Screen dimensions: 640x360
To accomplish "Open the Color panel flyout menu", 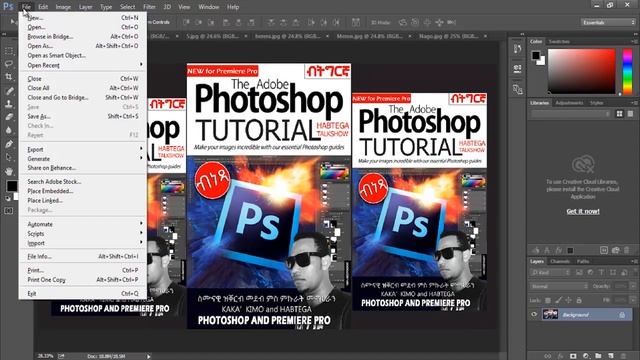I will click(x=634, y=42).
